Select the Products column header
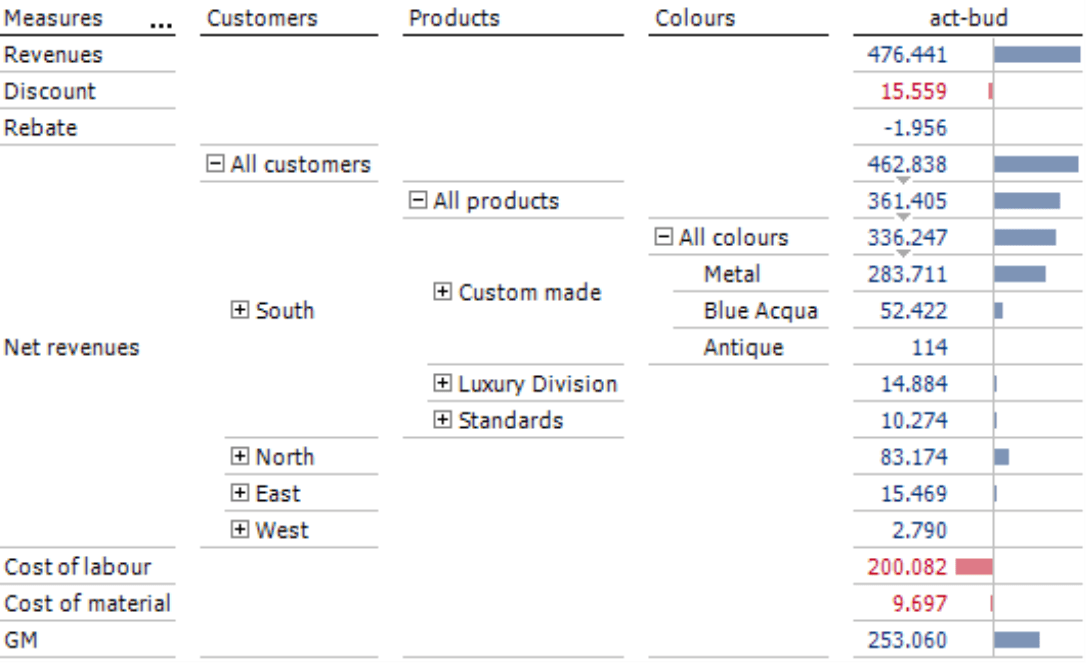Viewport: 1086px width, 663px height. coord(454,18)
